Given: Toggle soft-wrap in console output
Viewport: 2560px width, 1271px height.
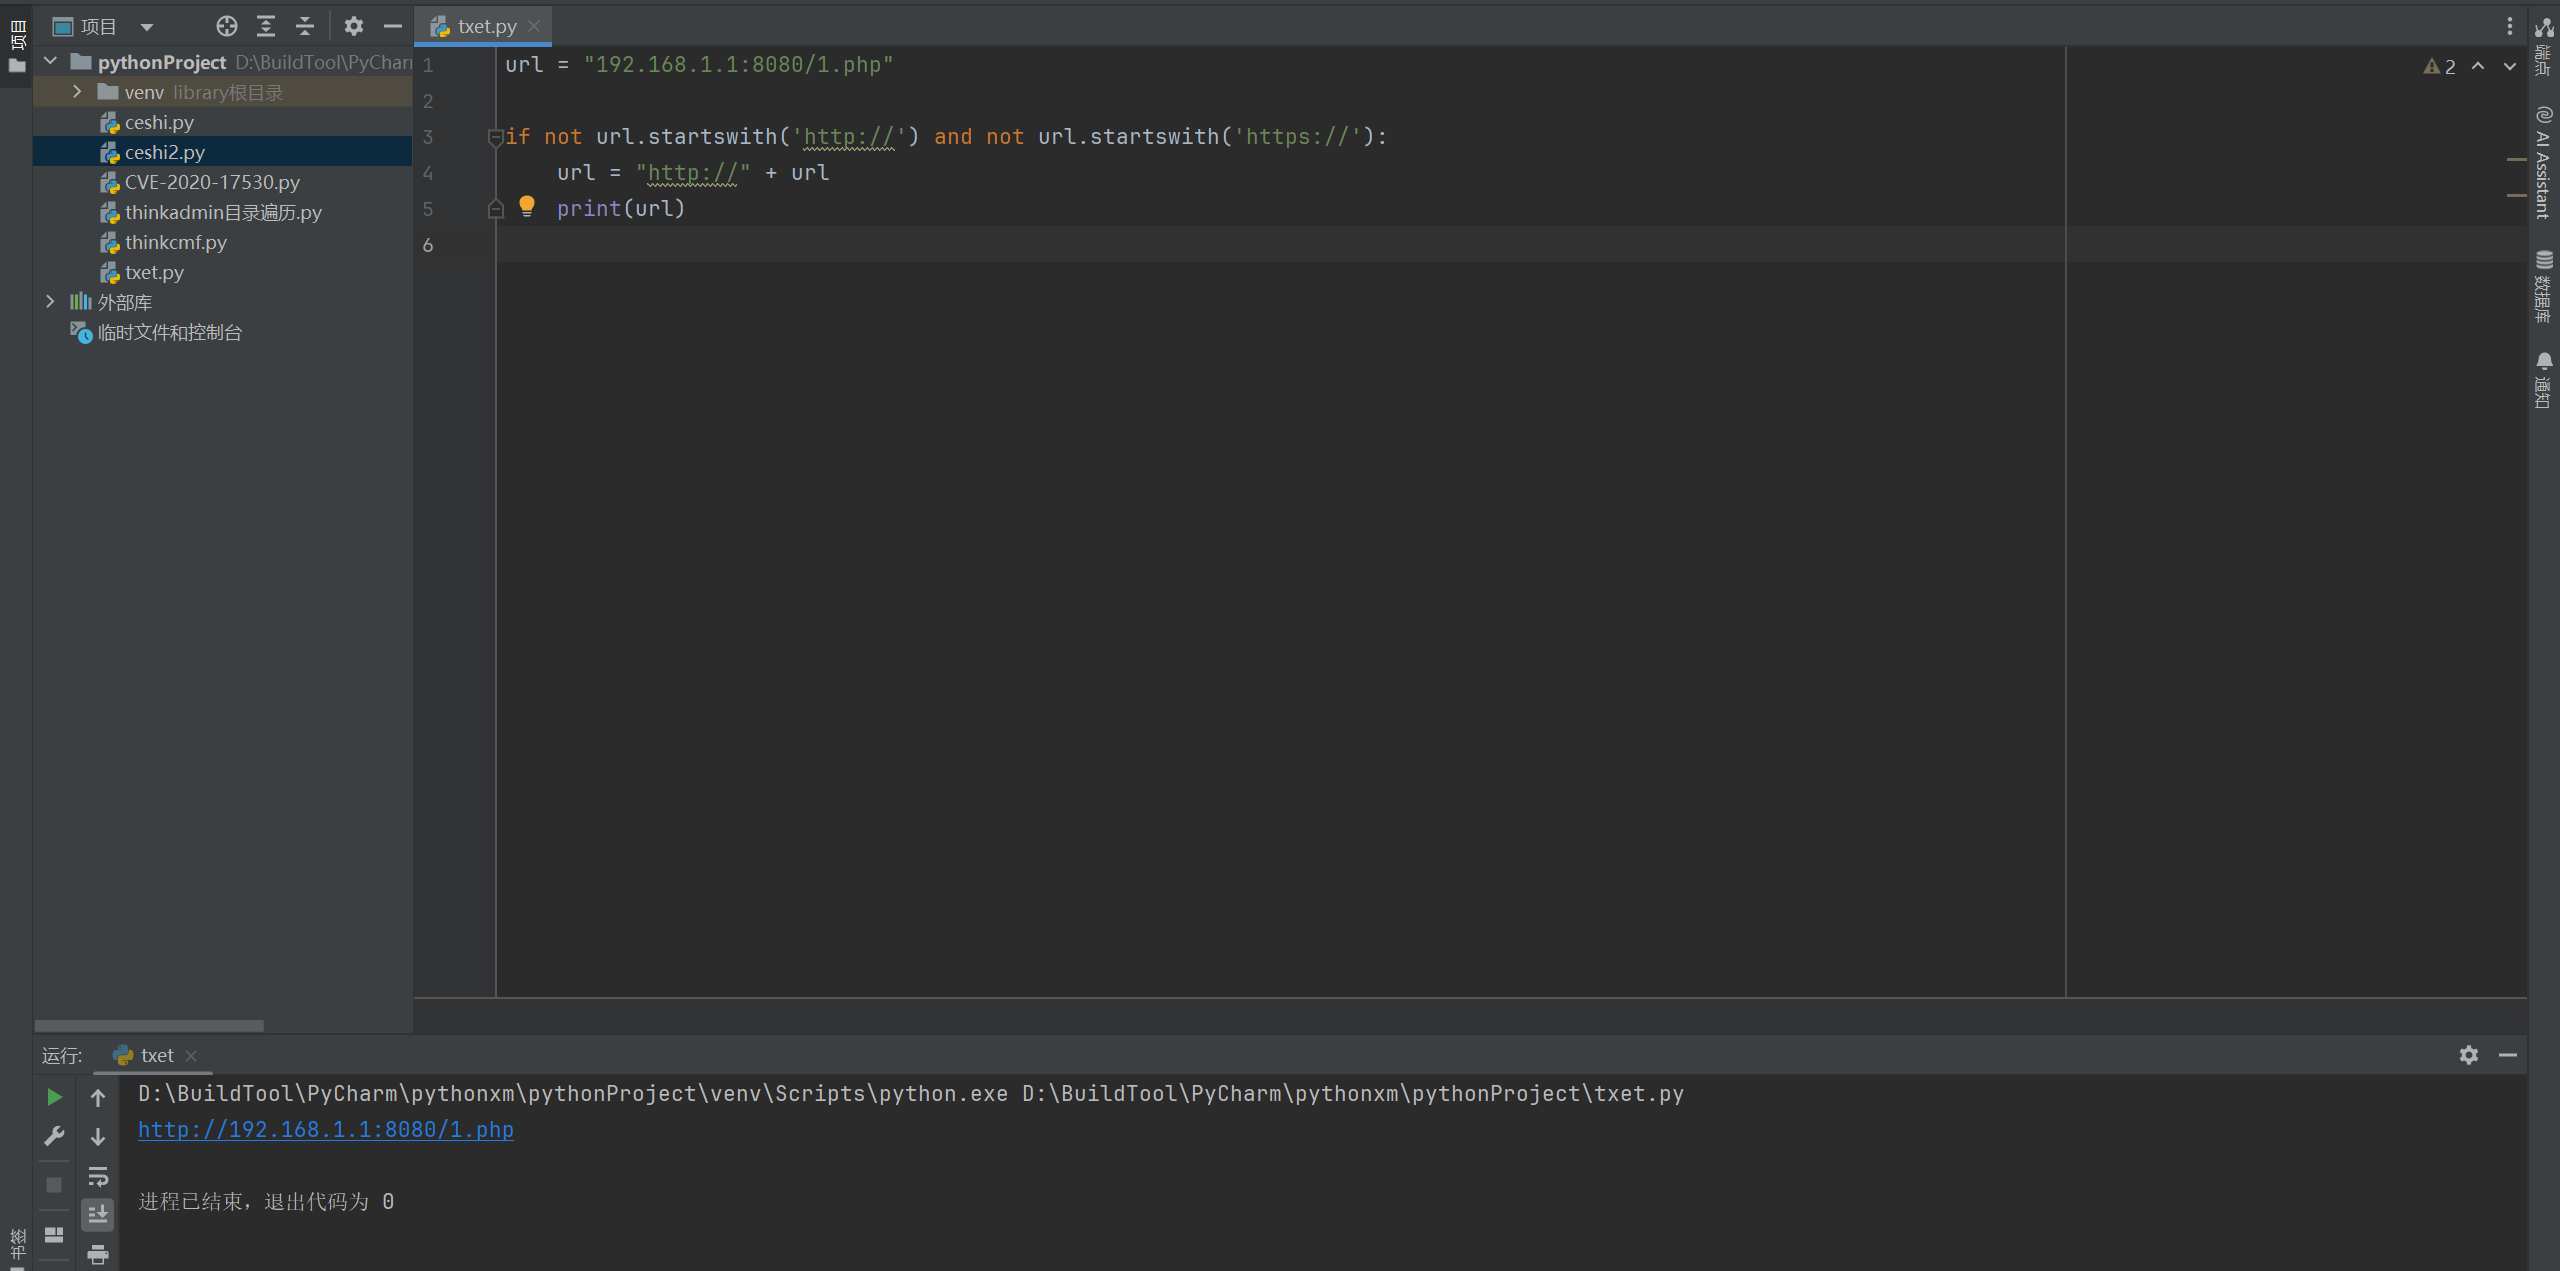Looking at the screenshot, I should pyautogui.click(x=98, y=1176).
